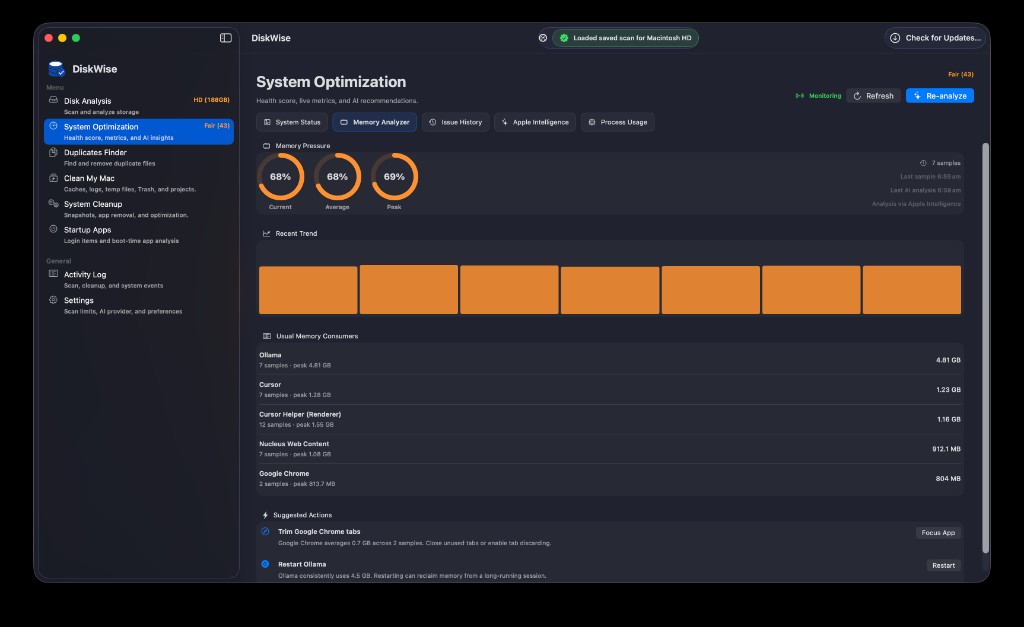The height and width of the screenshot is (627, 1024).
Task: Click the green Monitoring indicator
Action: coord(818,95)
